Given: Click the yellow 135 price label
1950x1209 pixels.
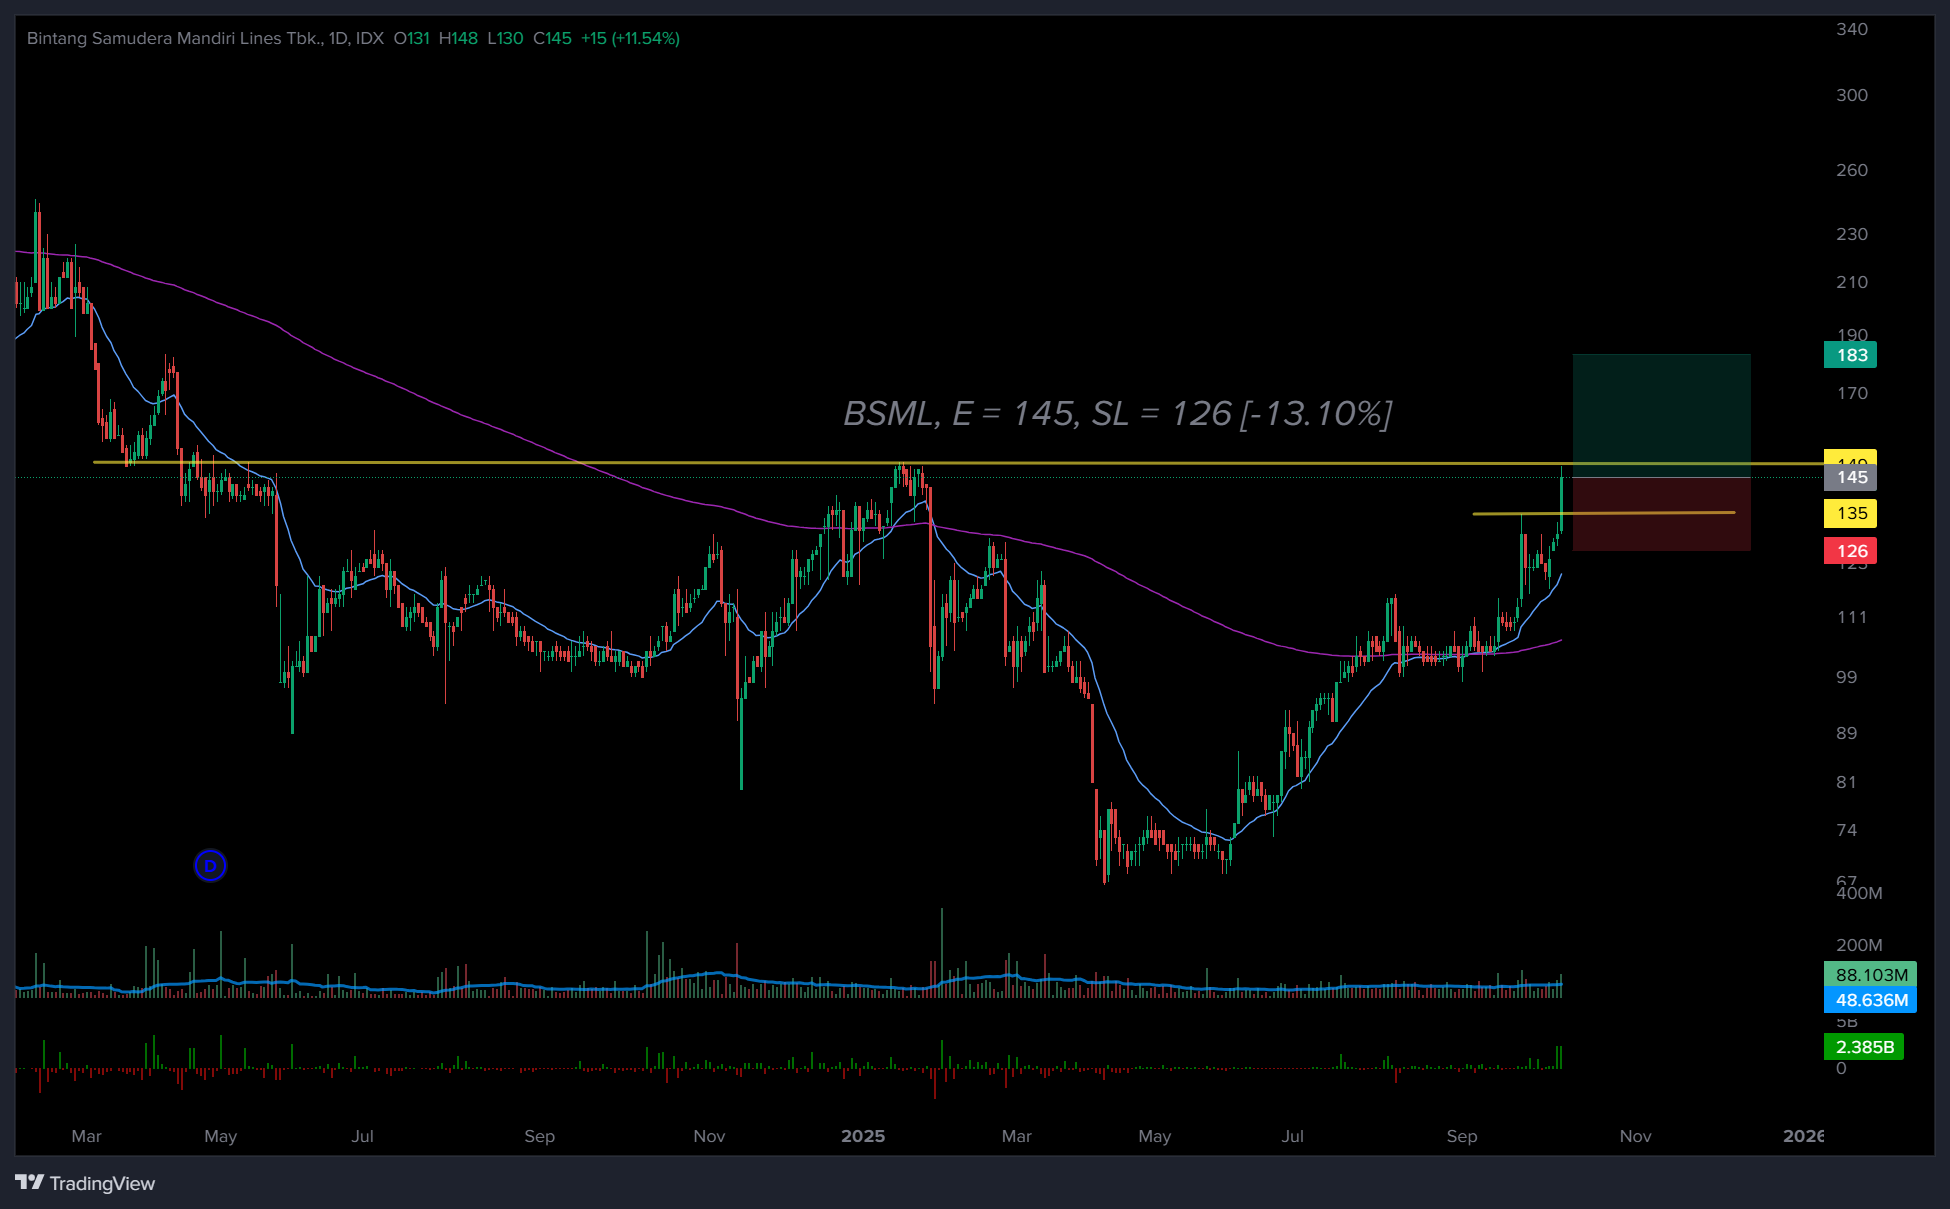Looking at the screenshot, I should pyautogui.click(x=1850, y=513).
